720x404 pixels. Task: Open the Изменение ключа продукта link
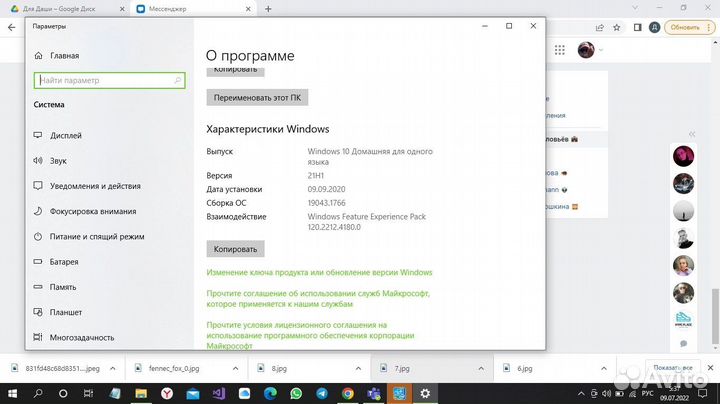(319, 272)
